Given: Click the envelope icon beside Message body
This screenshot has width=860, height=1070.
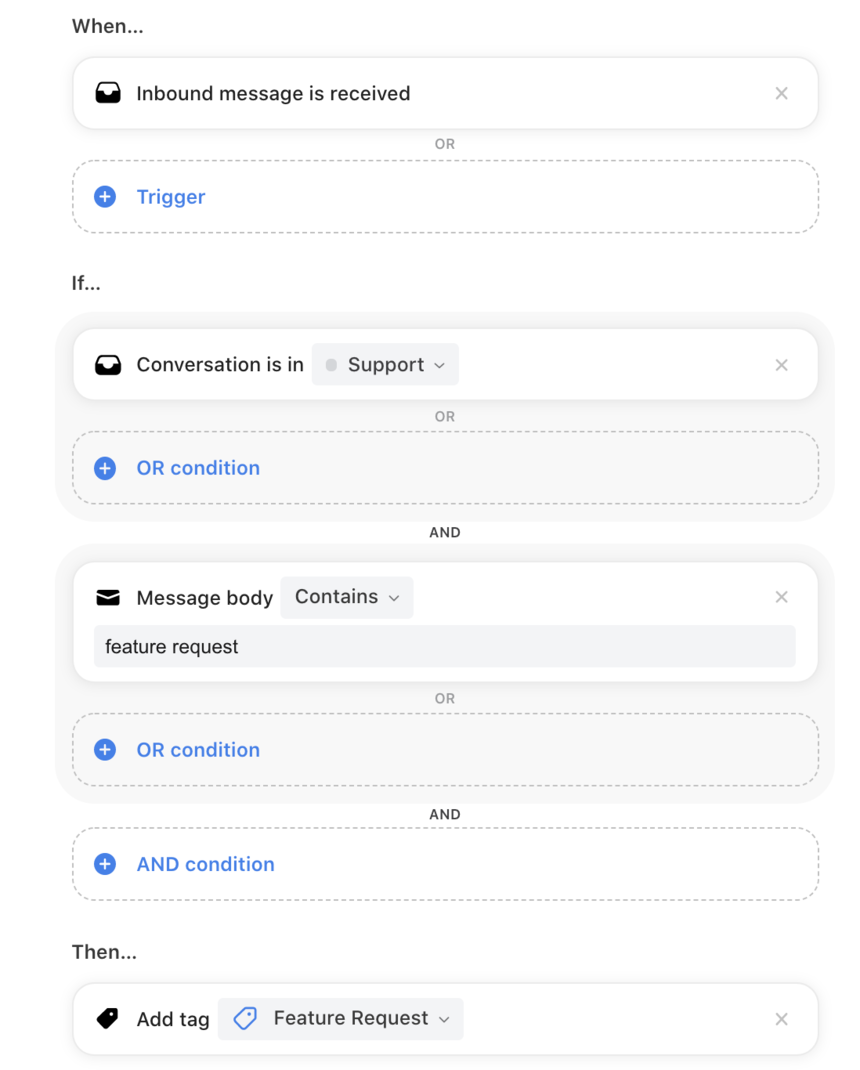Looking at the screenshot, I should (108, 598).
